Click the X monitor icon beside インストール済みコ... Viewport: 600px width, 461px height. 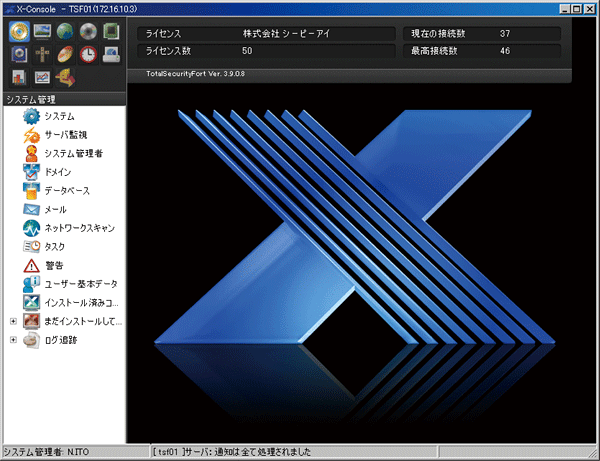(x=31, y=302)
